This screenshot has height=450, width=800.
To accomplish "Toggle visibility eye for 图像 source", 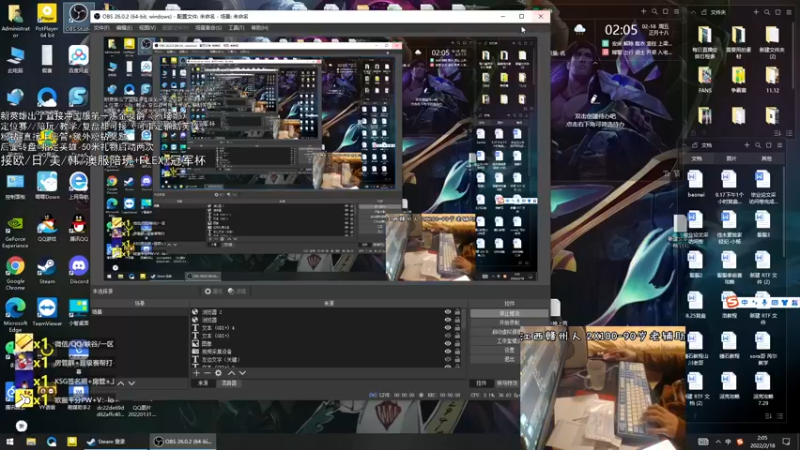I will pos(447,343).
